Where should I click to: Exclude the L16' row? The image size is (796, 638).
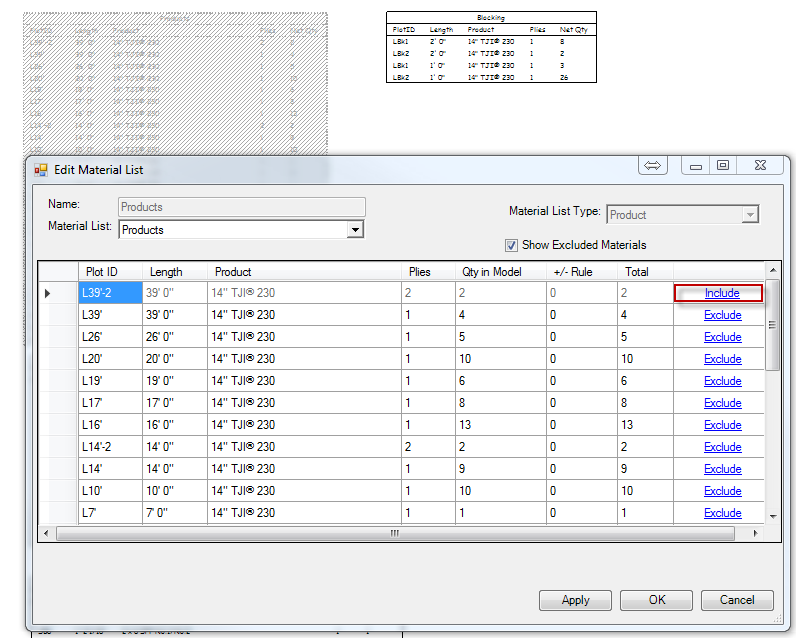[722, 425]
